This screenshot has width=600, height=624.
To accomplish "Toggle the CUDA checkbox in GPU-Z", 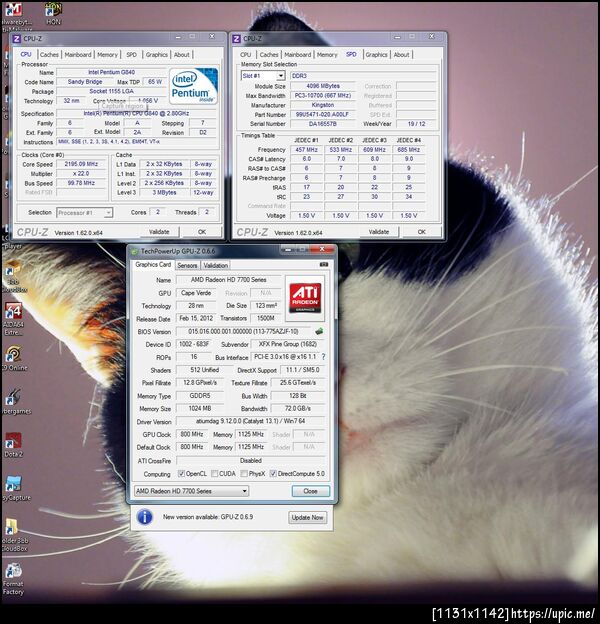I will pos(215,474).
